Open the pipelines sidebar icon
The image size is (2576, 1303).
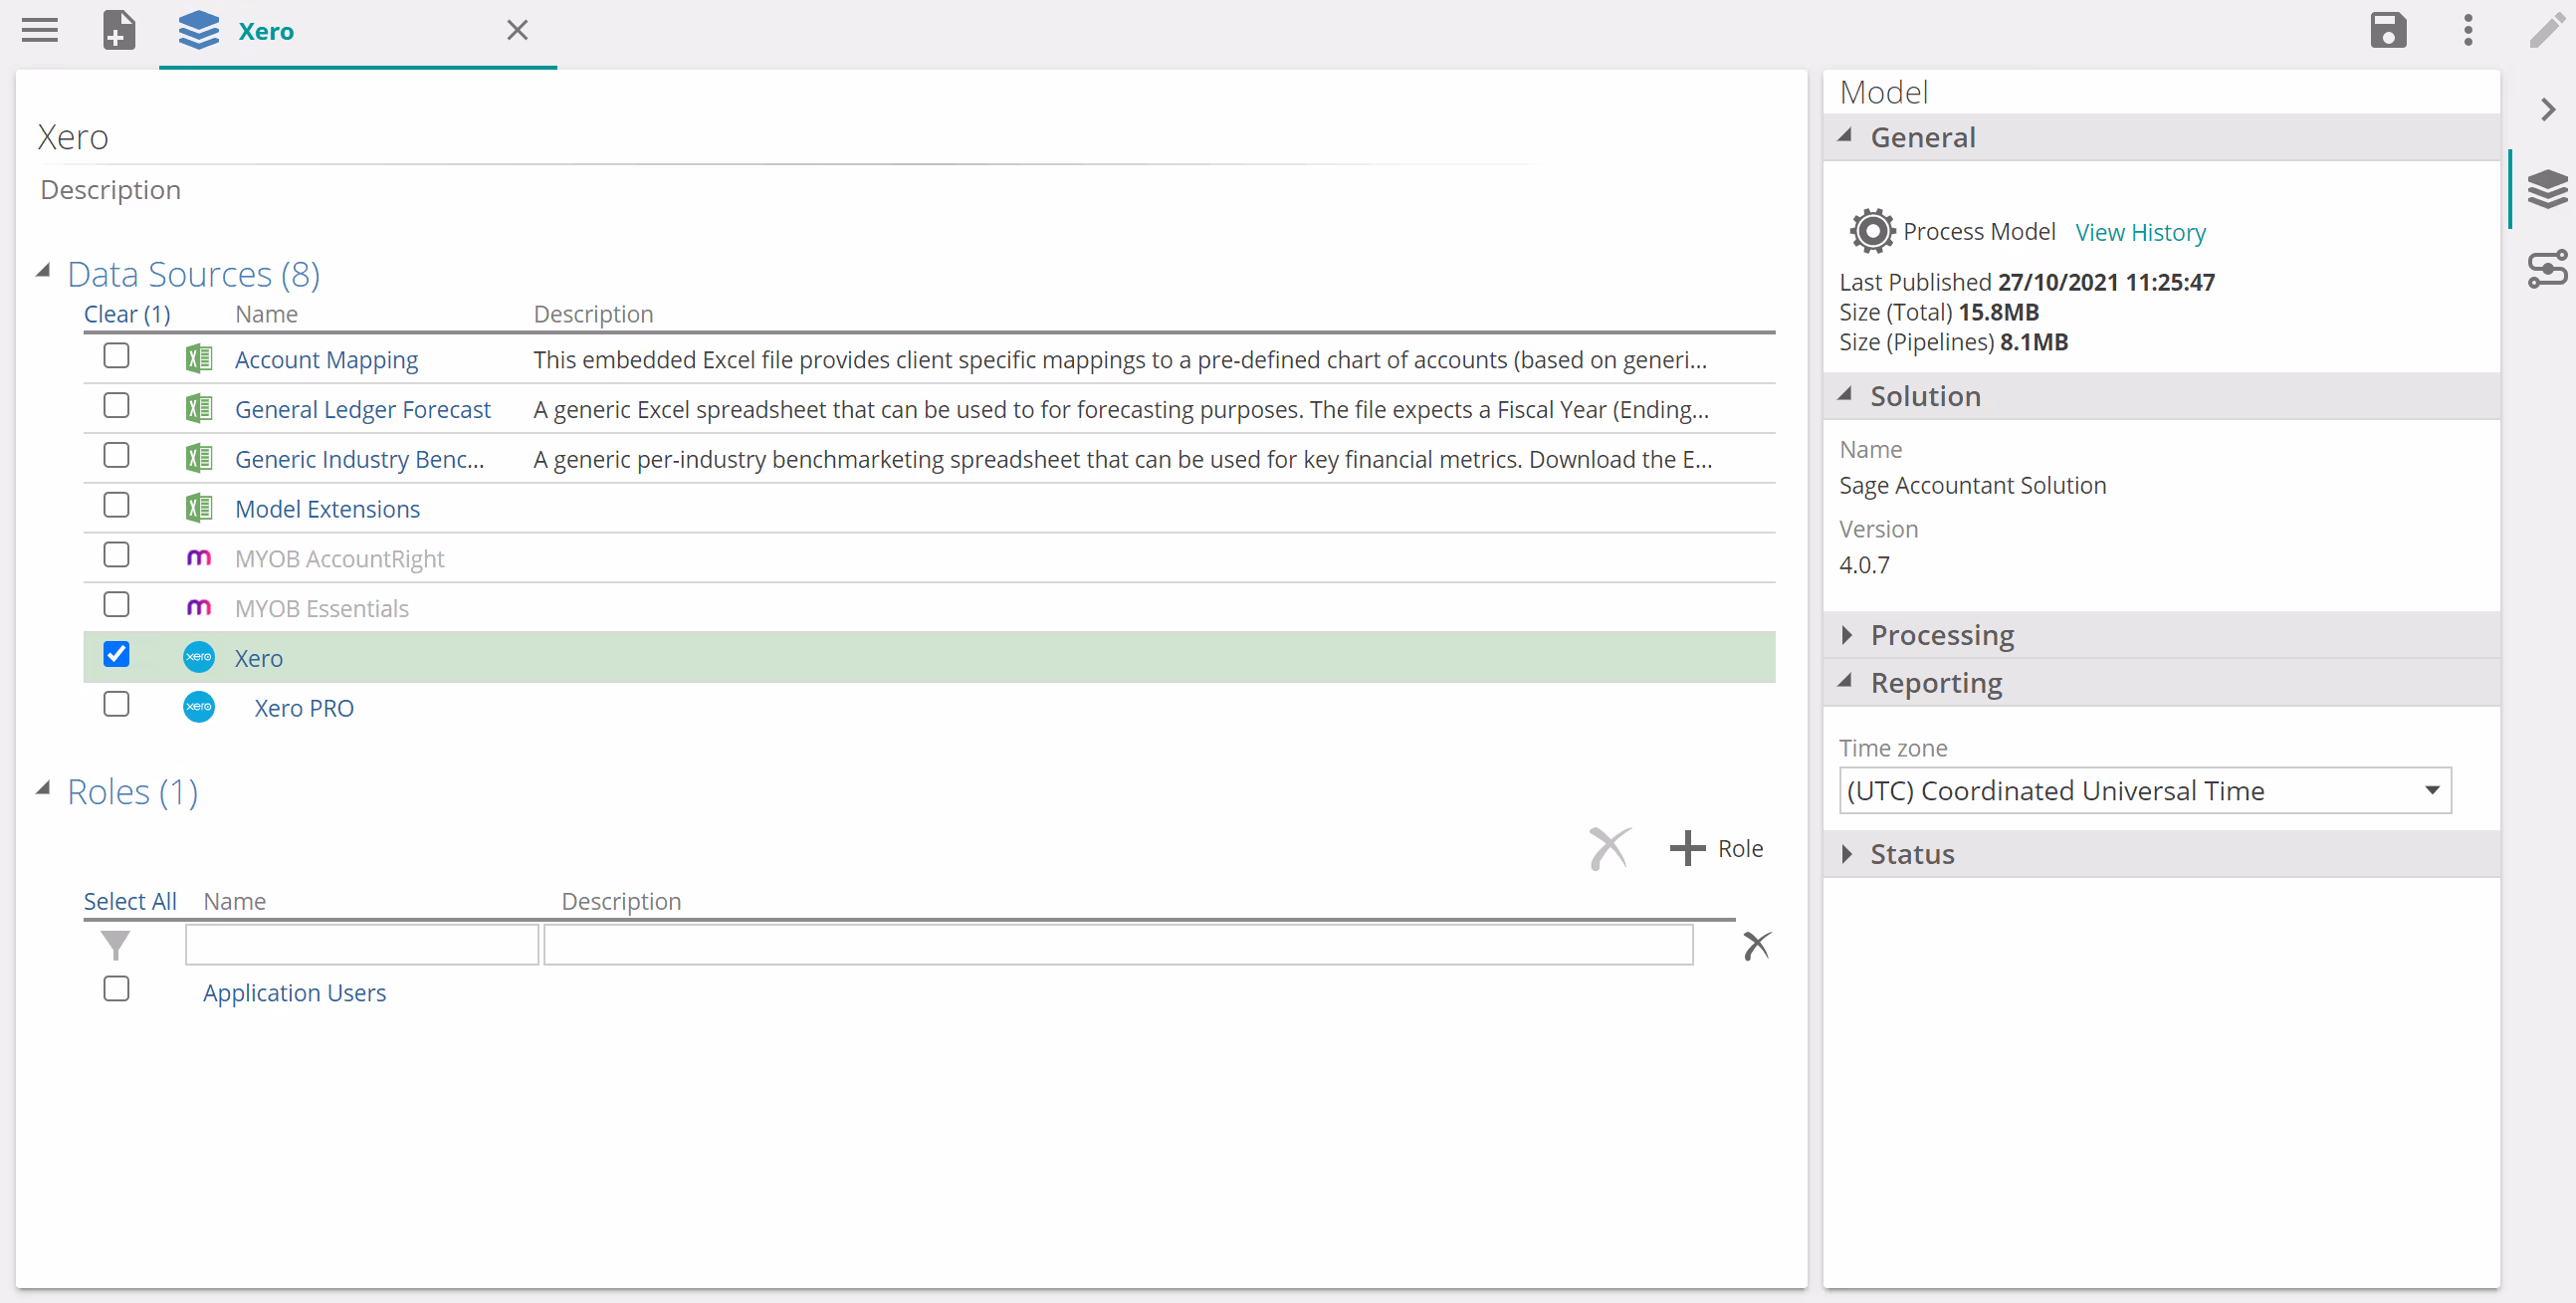2546,269
